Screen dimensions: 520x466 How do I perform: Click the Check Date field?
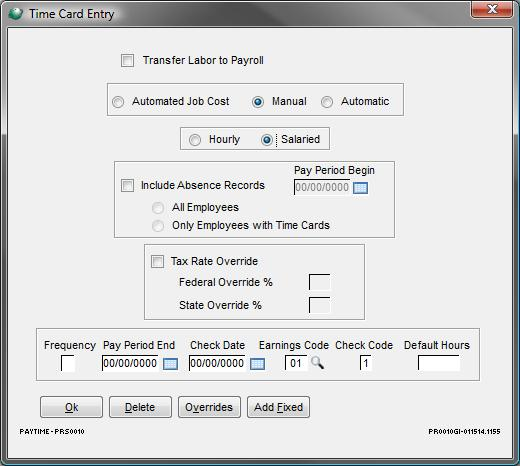(218, 363)
